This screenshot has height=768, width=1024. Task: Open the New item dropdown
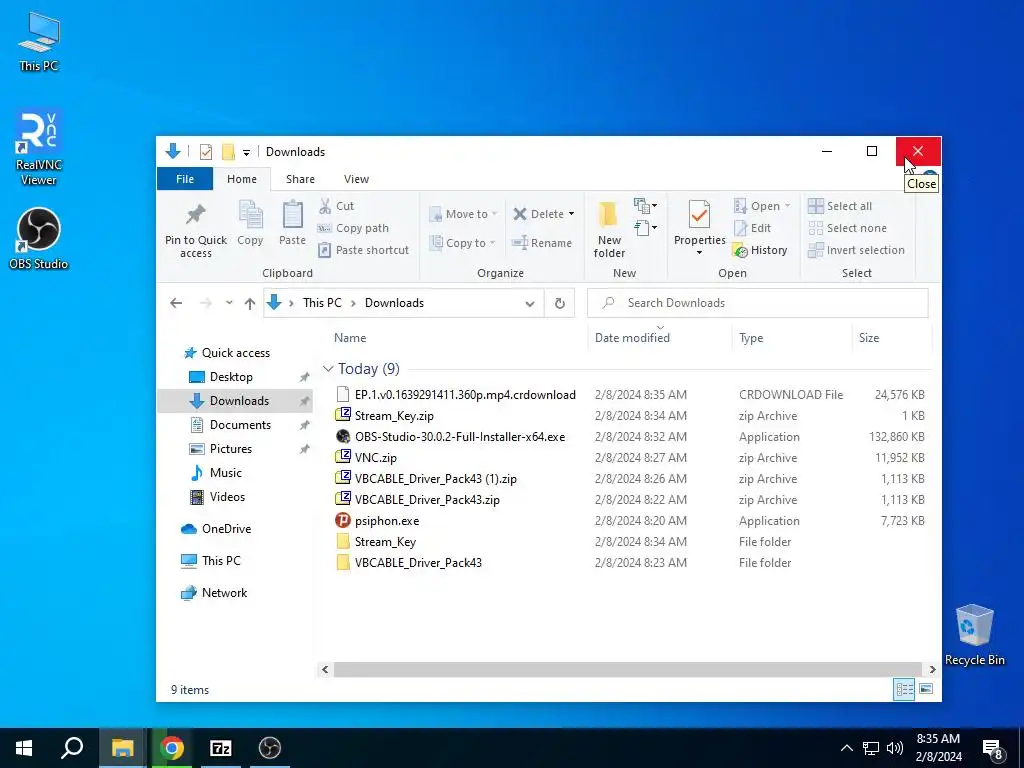click(645, 206)
